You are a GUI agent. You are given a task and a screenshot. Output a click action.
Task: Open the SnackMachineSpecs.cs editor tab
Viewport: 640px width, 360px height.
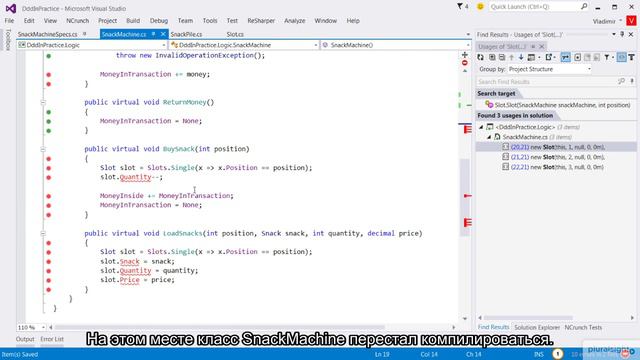click(x=47, y=34)
